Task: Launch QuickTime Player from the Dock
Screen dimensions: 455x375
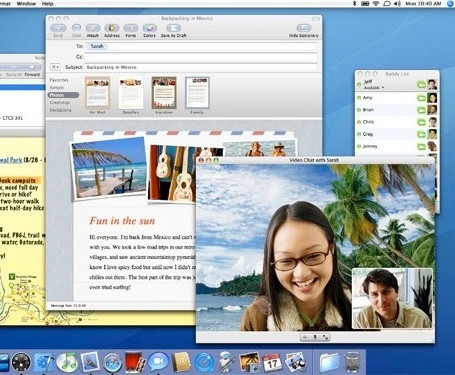Action: tap(204, 363)
